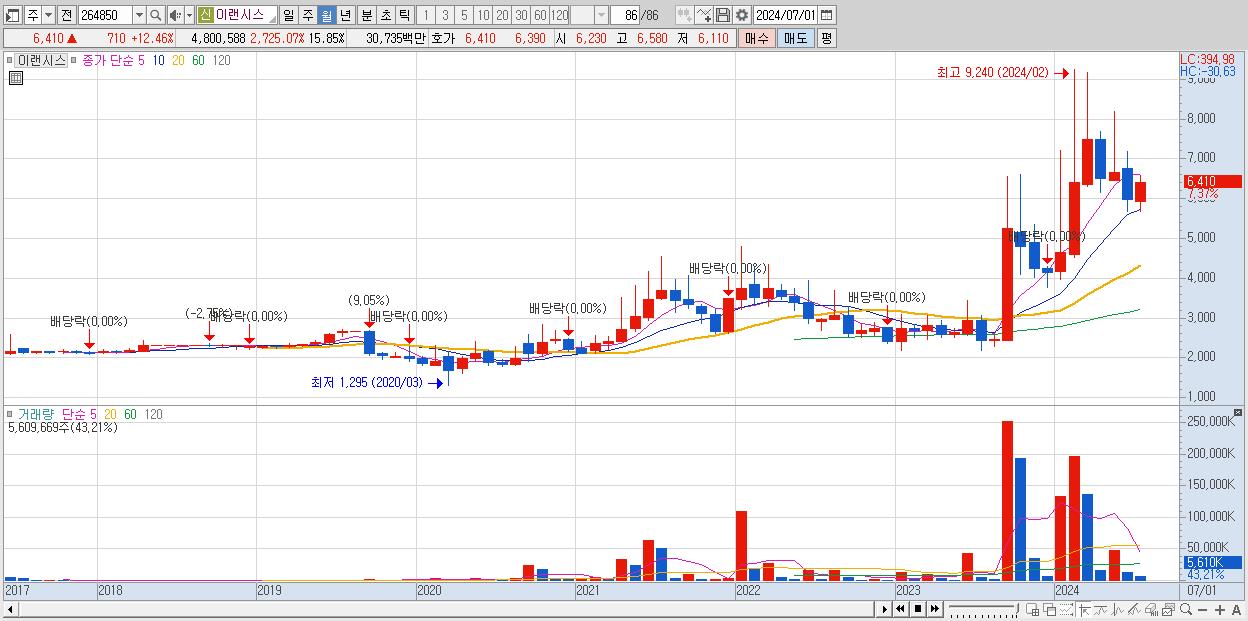Save chart with floppy disk icon
The height and width of the screenshot is (621, 1248).
(x=723, y=15)
